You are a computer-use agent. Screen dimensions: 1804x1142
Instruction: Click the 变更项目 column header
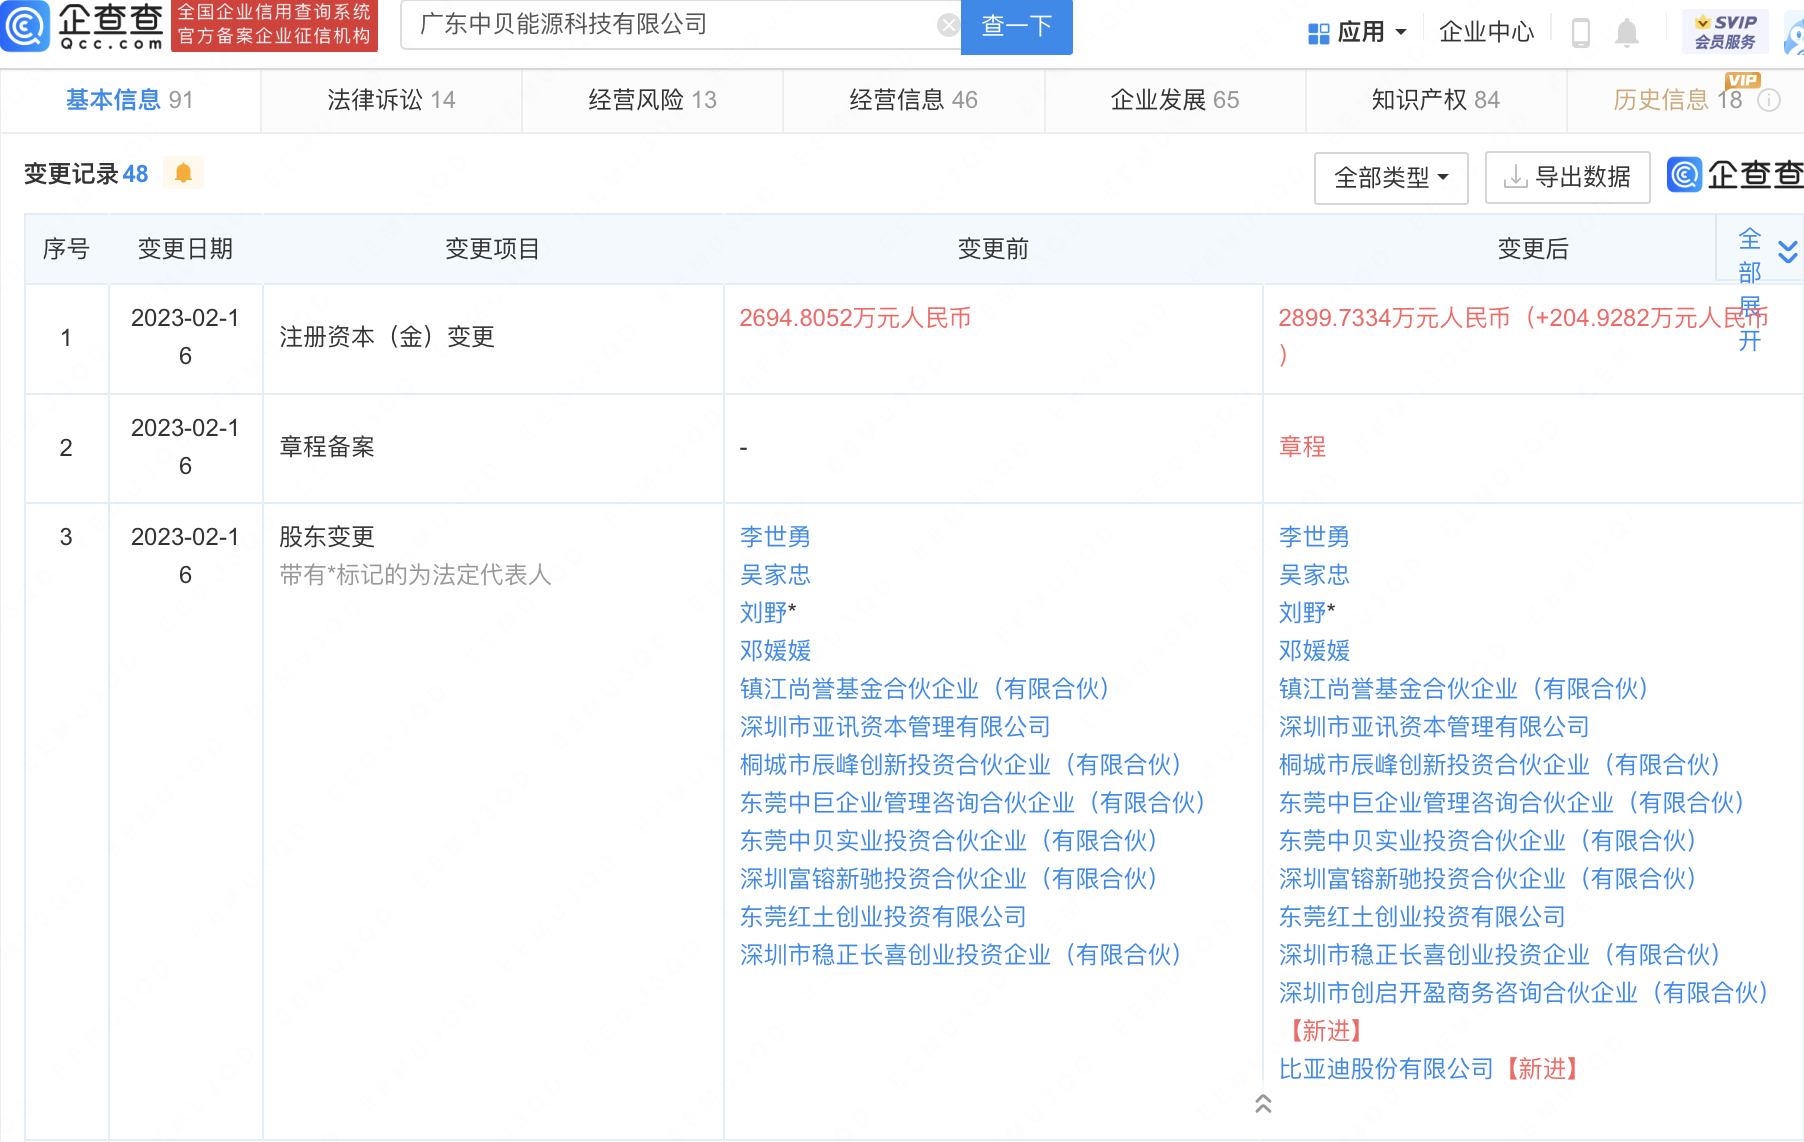click(492, 249)
